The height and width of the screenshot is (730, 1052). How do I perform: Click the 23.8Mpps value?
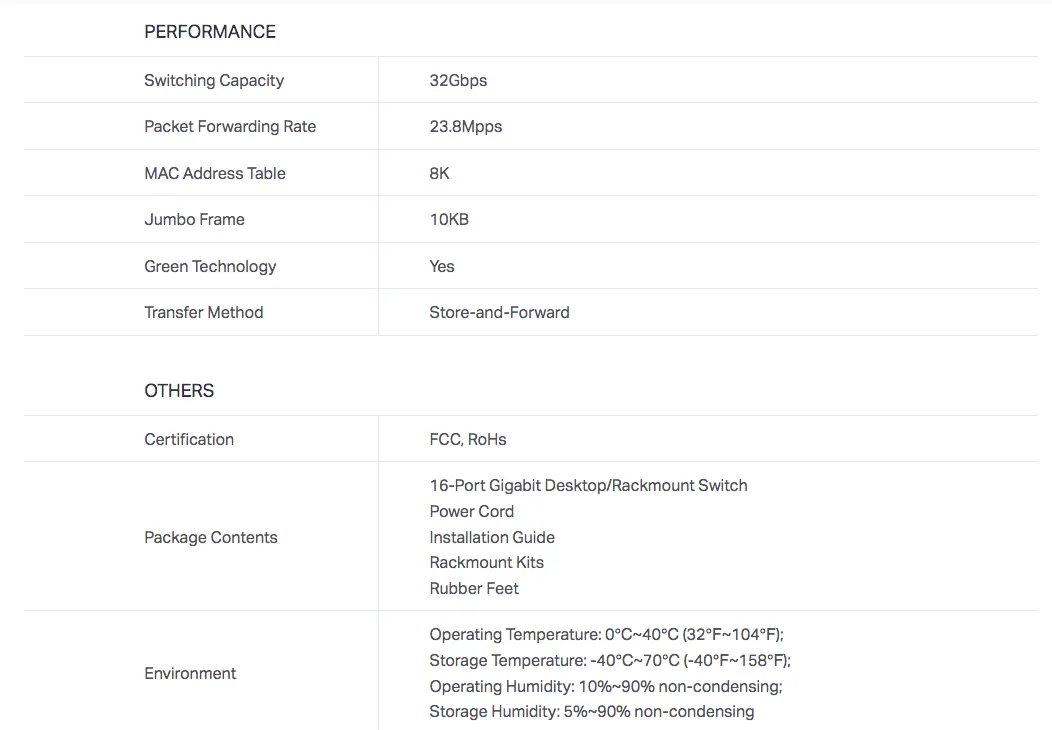[x=466, y=127]
